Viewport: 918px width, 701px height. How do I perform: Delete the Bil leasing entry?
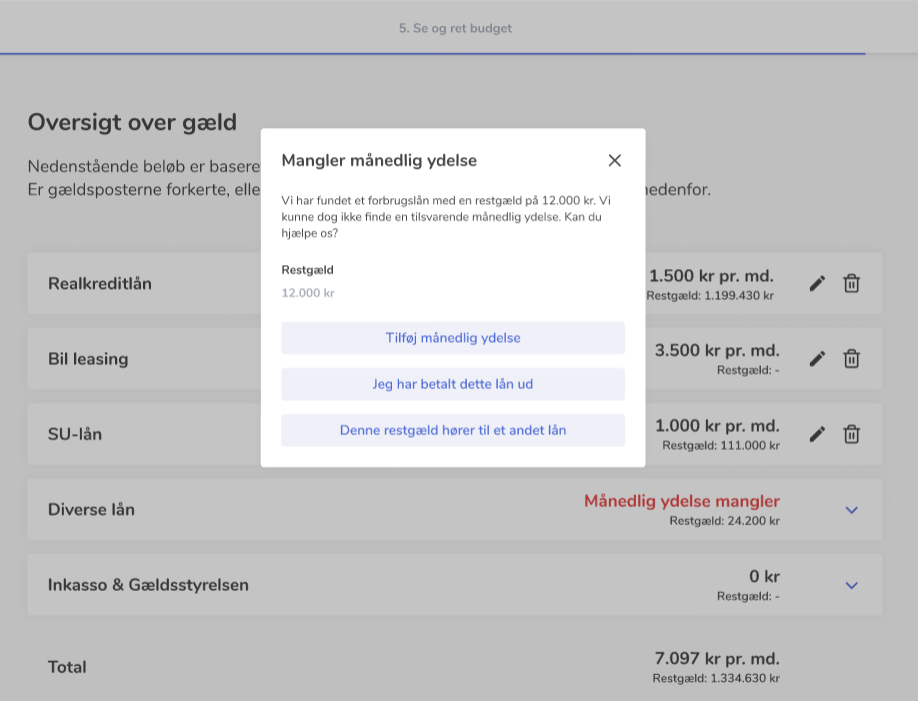[851, 359]
